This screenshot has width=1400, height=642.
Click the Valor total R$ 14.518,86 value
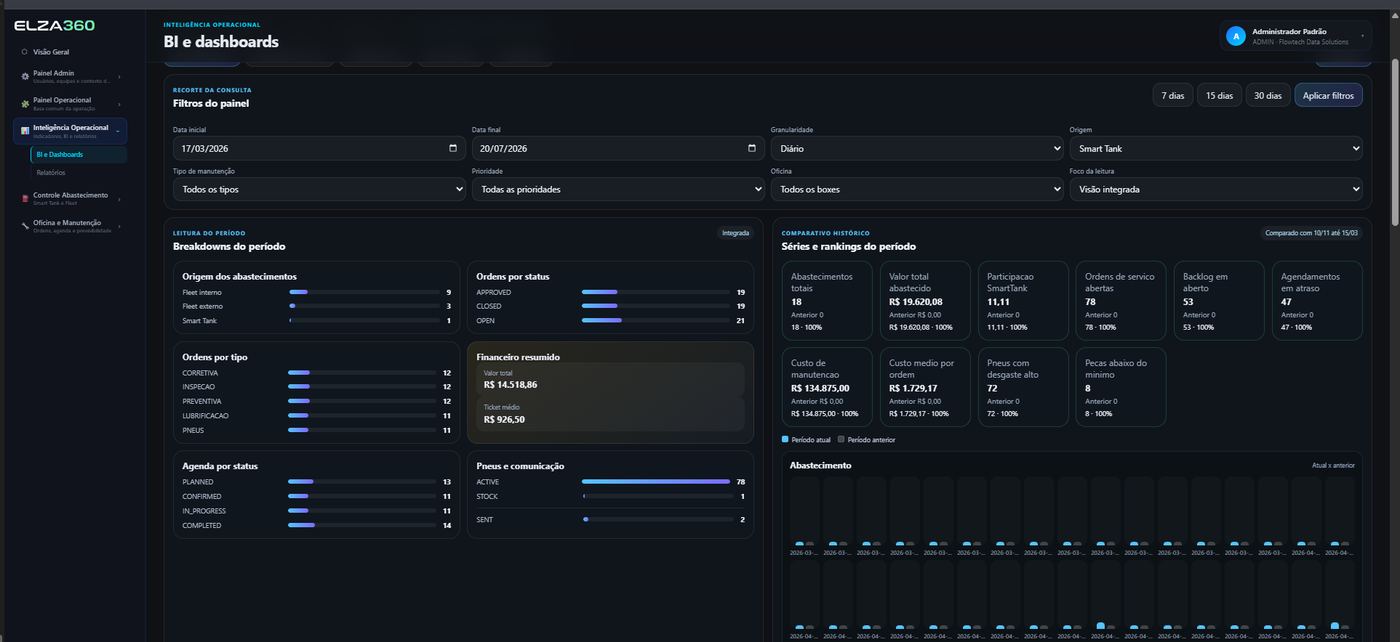click(x=510, y=385)
